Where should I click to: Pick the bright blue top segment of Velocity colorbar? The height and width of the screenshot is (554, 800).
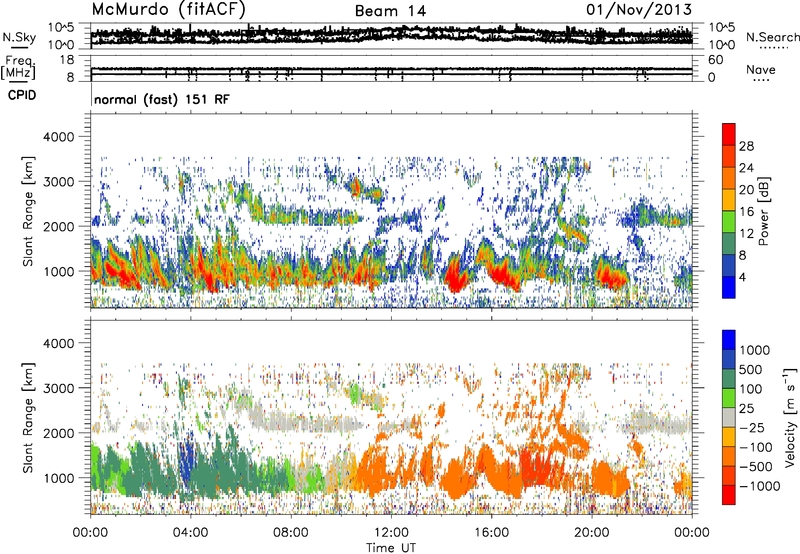[729, 340]
